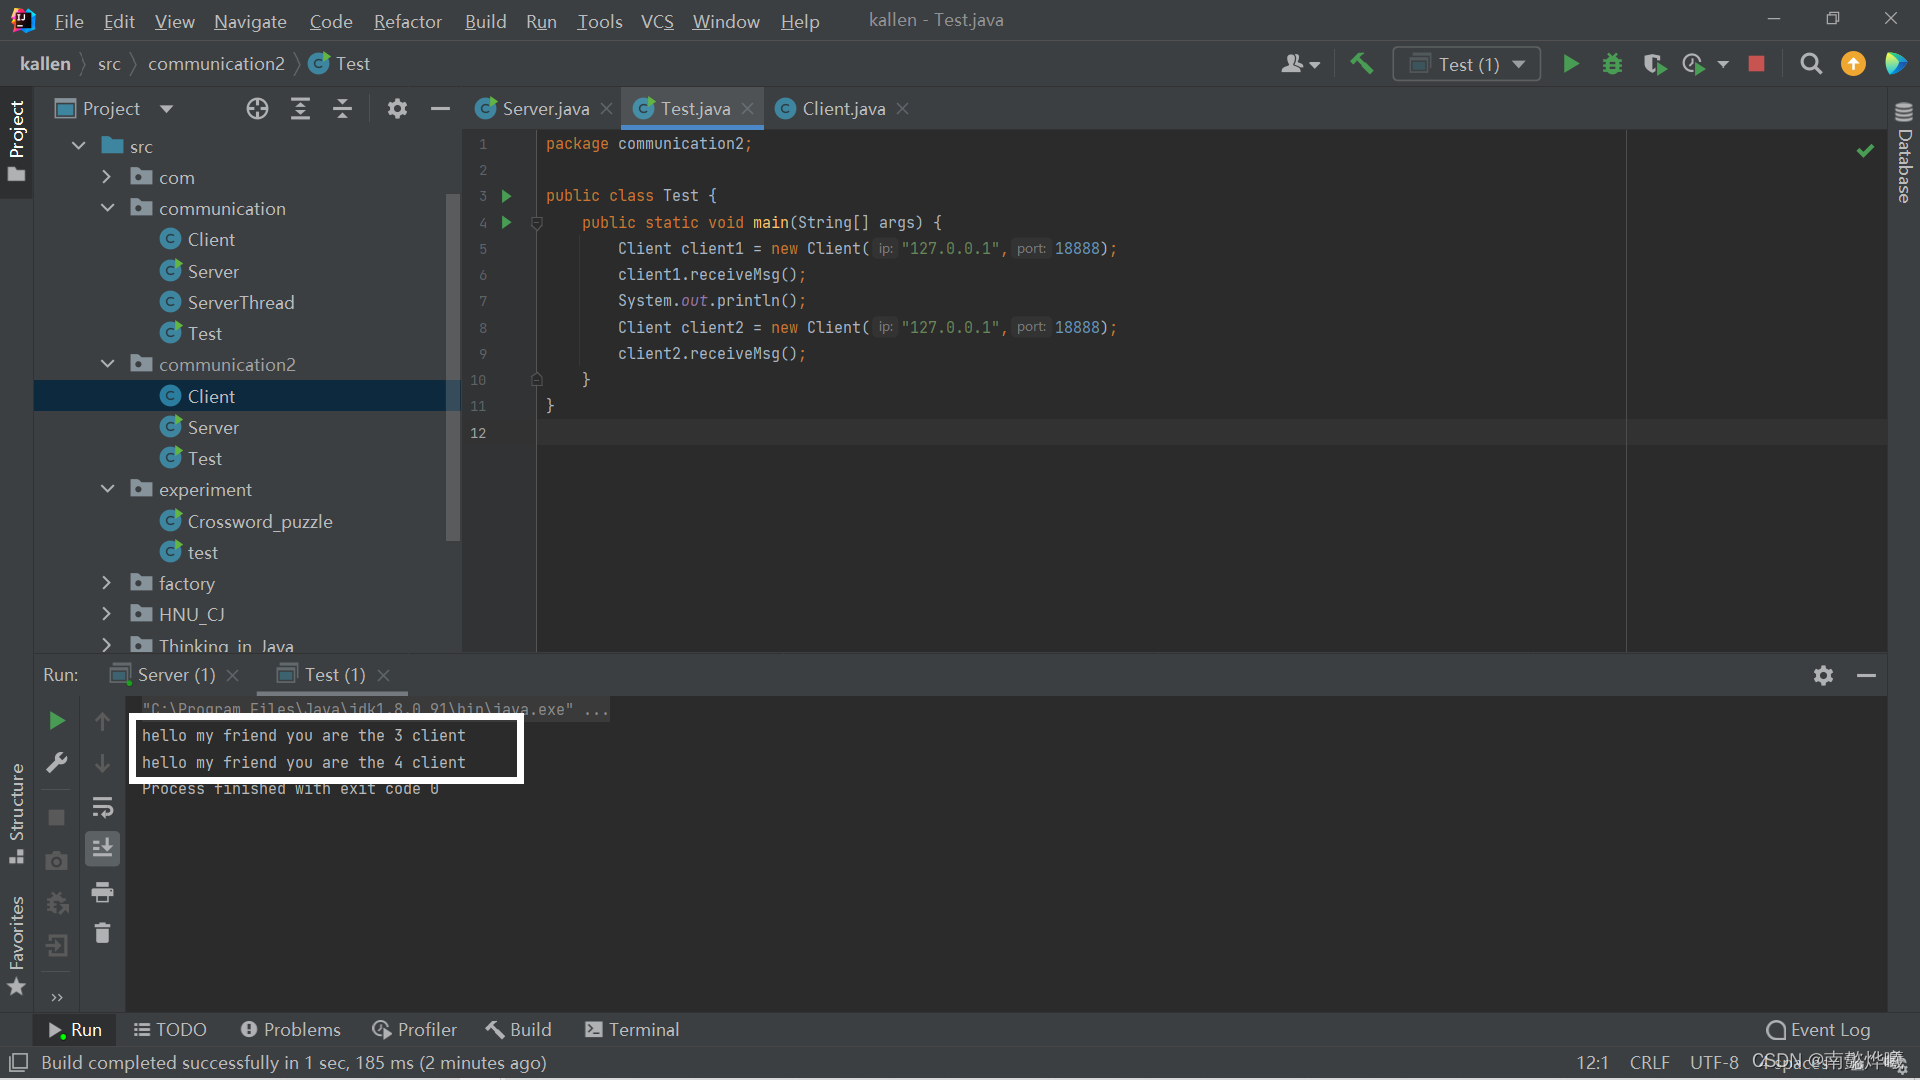Open Structure side tool window
This screenshot has height=1080, width=1920.
coord(16,813)
